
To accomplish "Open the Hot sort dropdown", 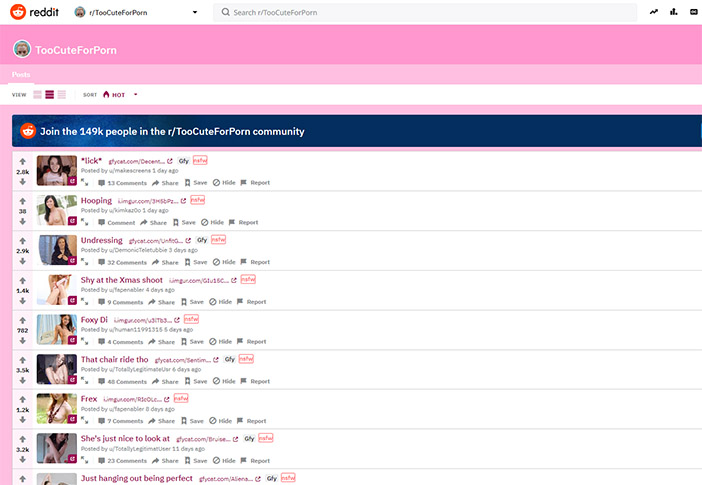I will pyautogui.click(x=120, y=94).
